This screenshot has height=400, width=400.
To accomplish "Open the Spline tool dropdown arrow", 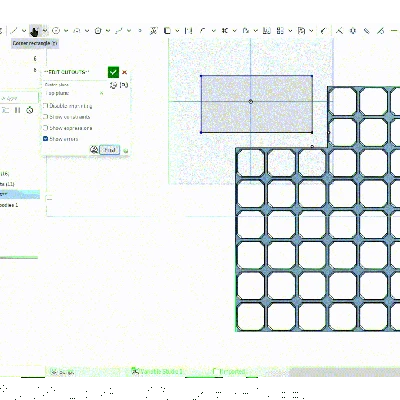I will point(129,31).
